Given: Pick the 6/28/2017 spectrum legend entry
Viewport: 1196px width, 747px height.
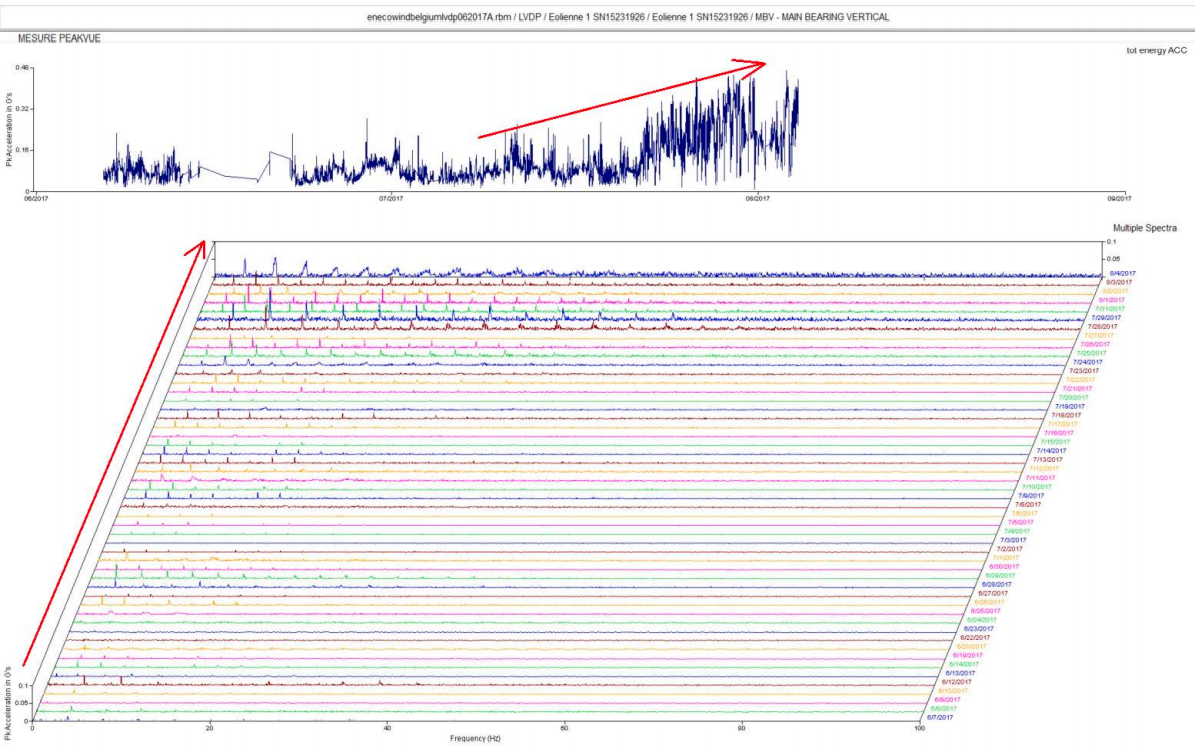Looking at the screenshot, I should click(995, 584).
